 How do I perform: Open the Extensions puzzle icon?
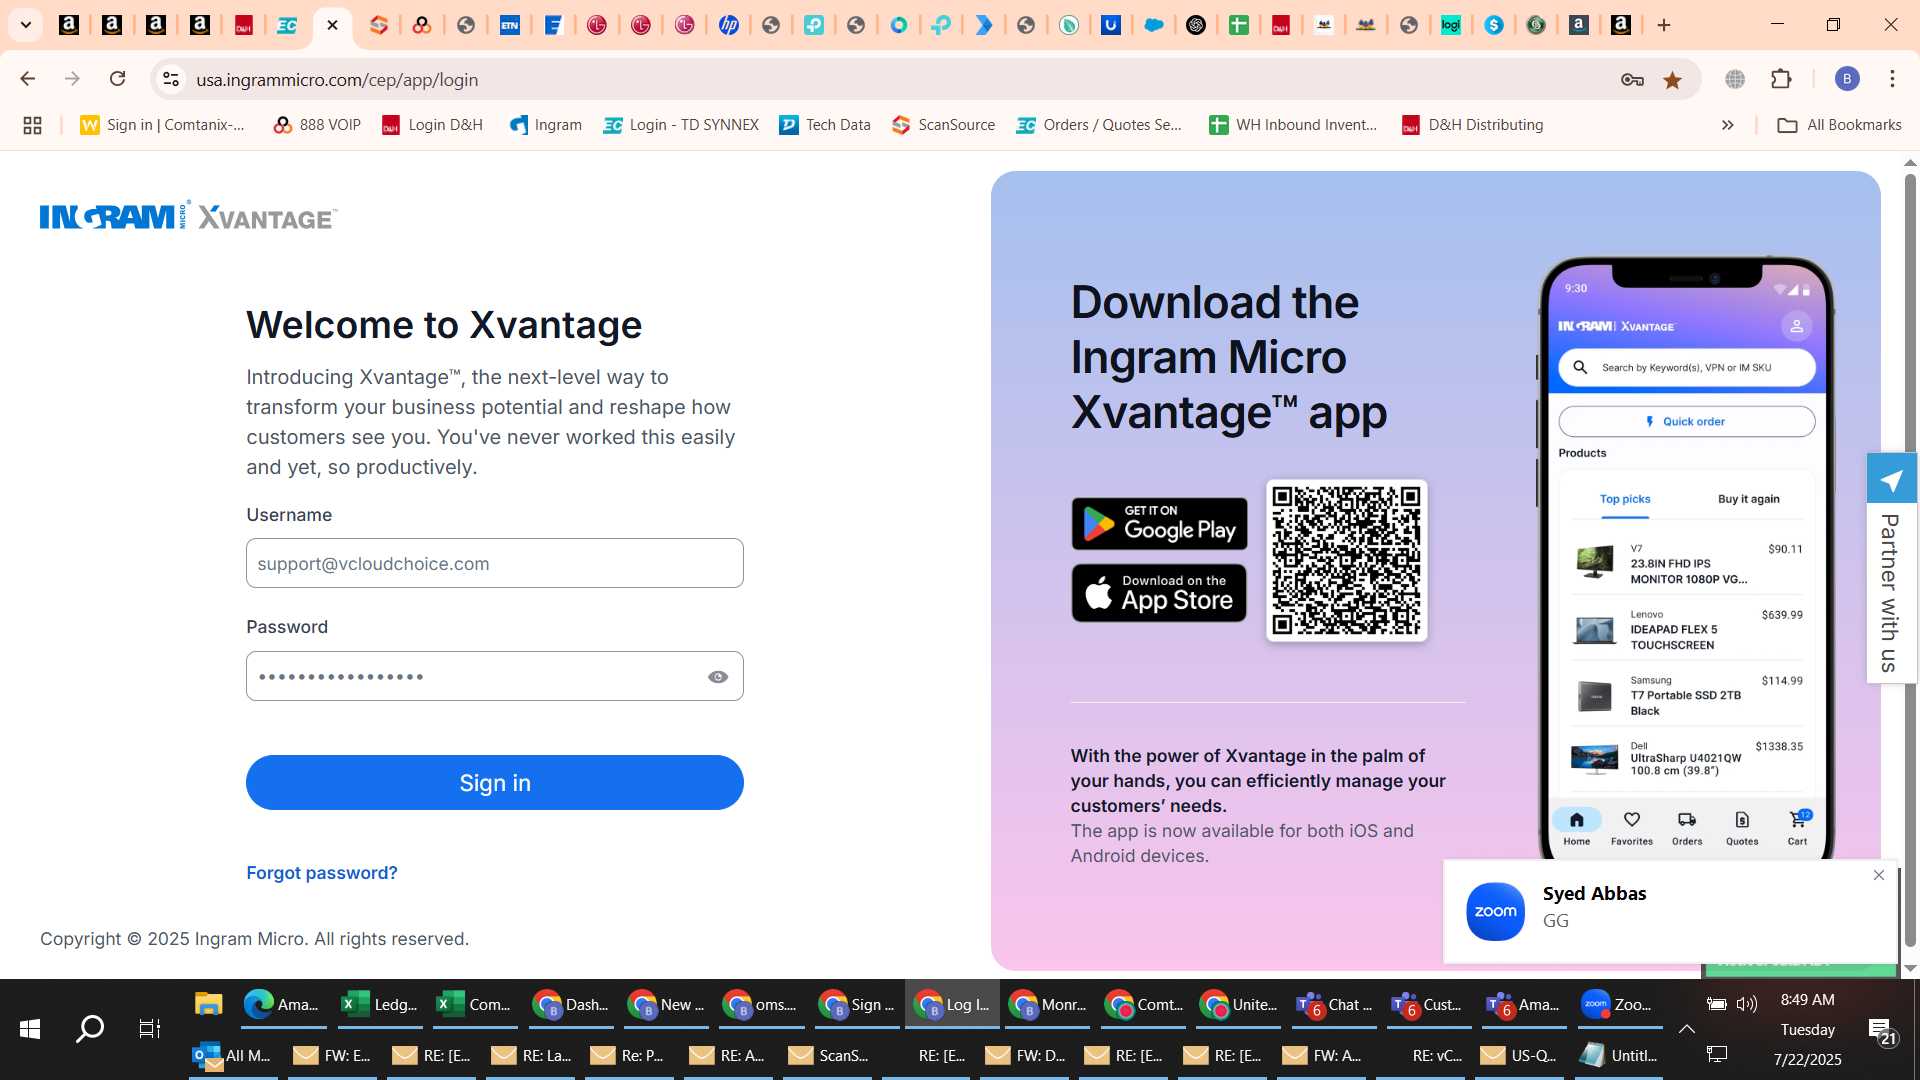click(1781, 79)
